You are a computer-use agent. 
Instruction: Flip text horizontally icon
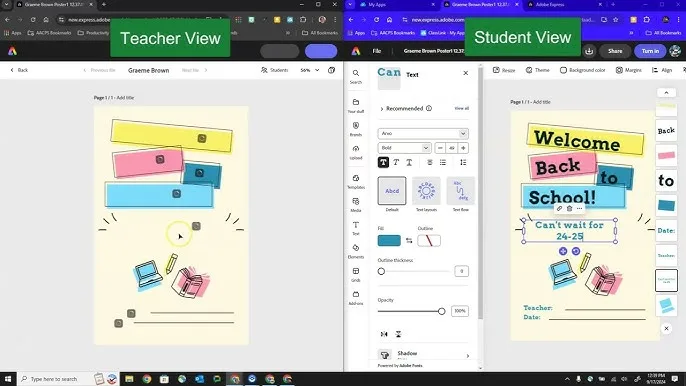[384, 334]
